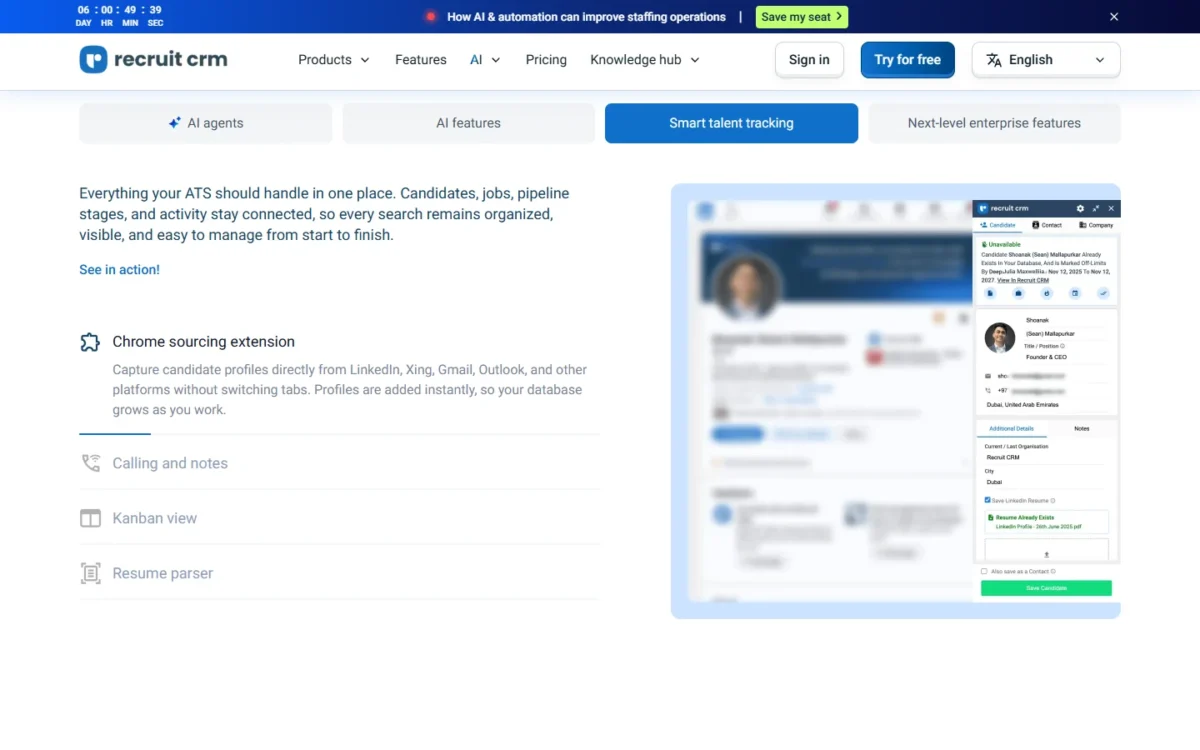Click the puzzle icon for Chrome sourcing extension
Screen dimensions: 1200x750
click(x=90, y=342)
